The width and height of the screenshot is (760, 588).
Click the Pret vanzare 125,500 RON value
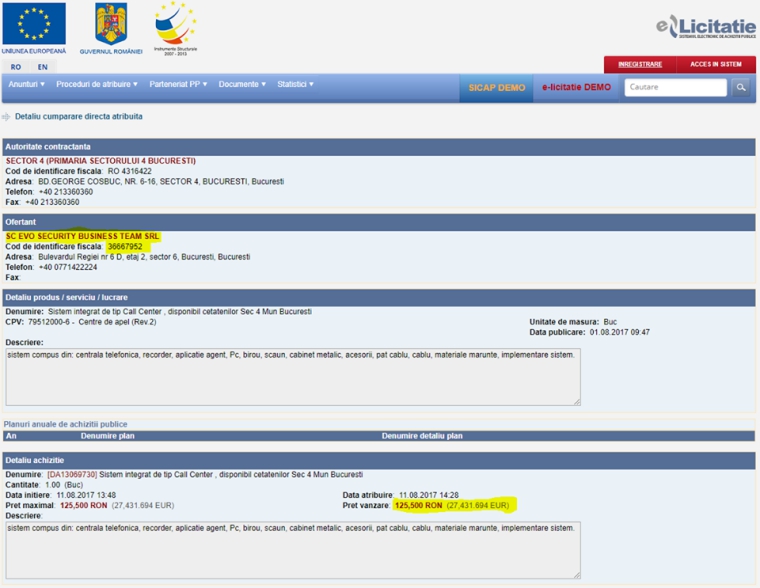418,506
